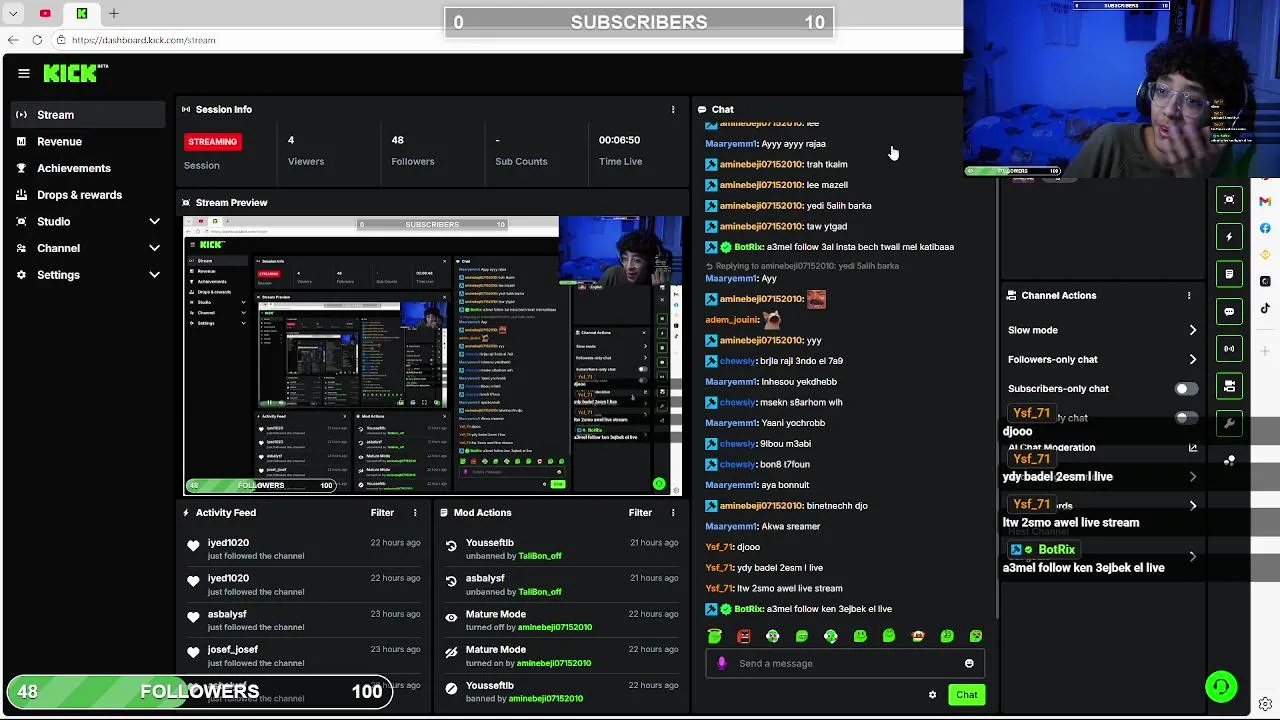Reload the dashboard page
1280x720 pixels.
click(x=37, y=40)
